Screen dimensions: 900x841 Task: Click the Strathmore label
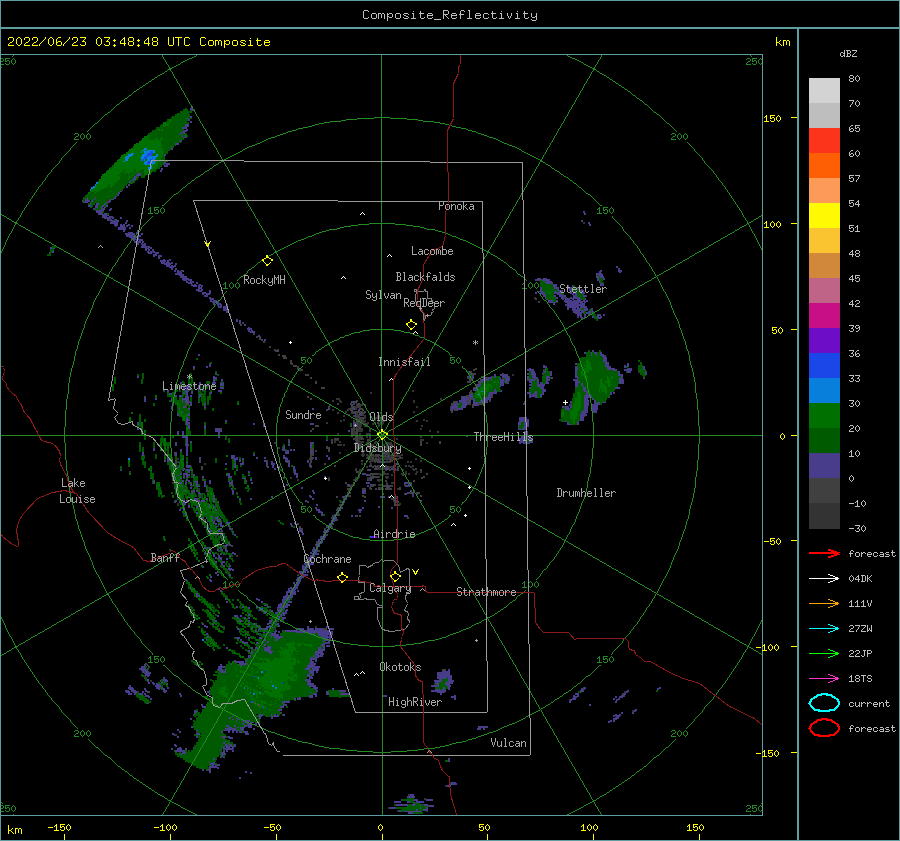pyautogui.click(x=486, y=592)
